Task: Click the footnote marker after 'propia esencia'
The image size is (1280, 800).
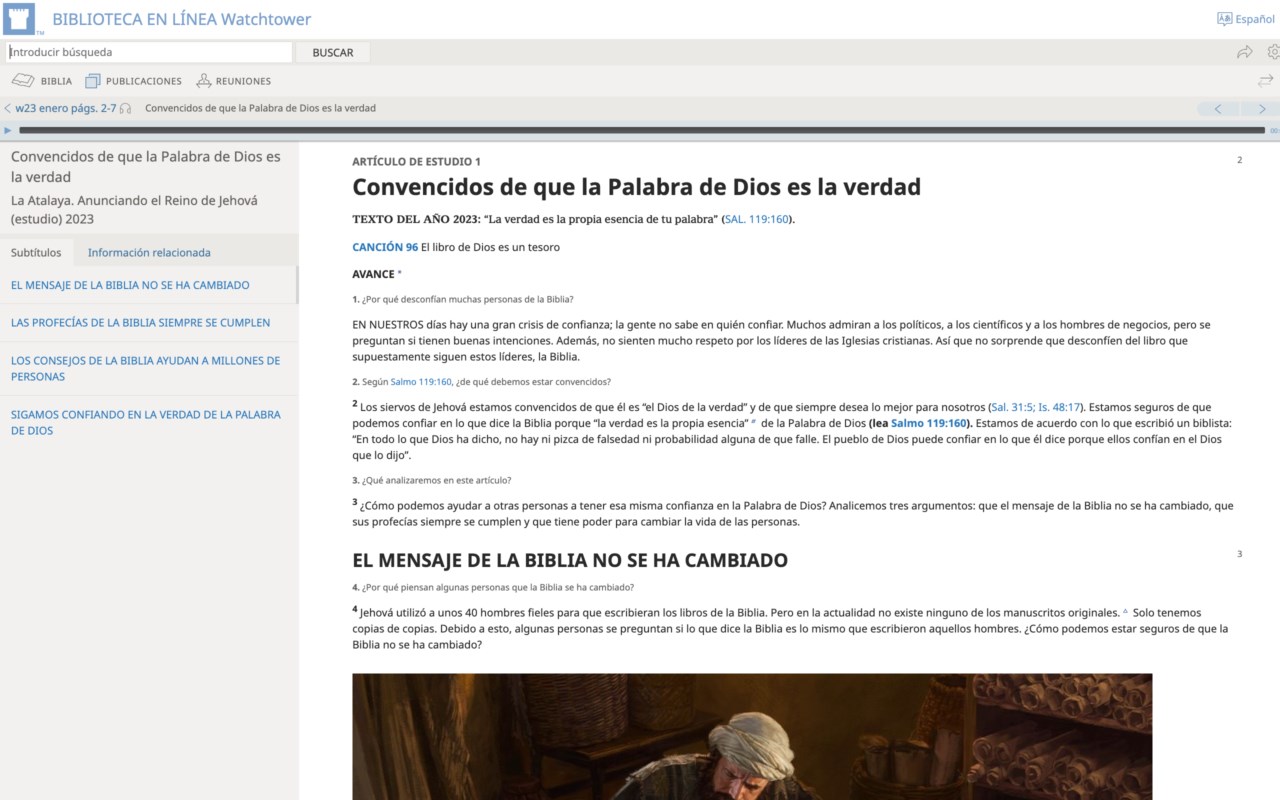Action: tap(754, 422)
